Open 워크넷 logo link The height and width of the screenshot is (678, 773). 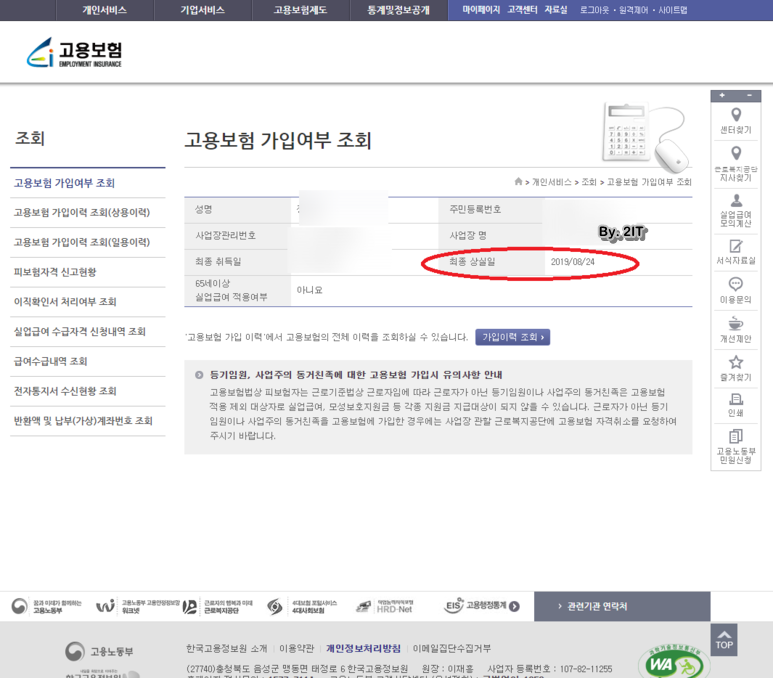pos(138,607)
